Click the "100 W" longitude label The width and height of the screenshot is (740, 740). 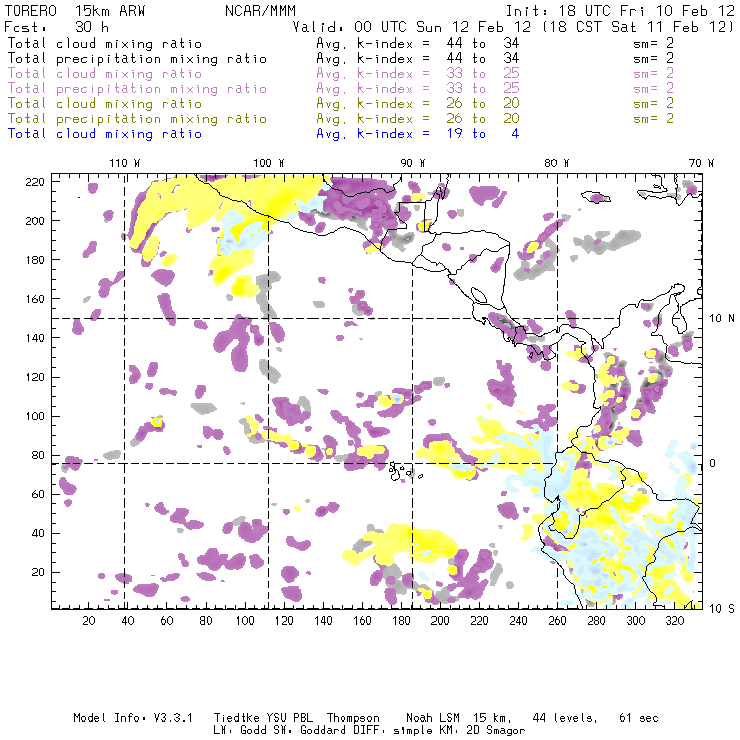coord(269,163)
